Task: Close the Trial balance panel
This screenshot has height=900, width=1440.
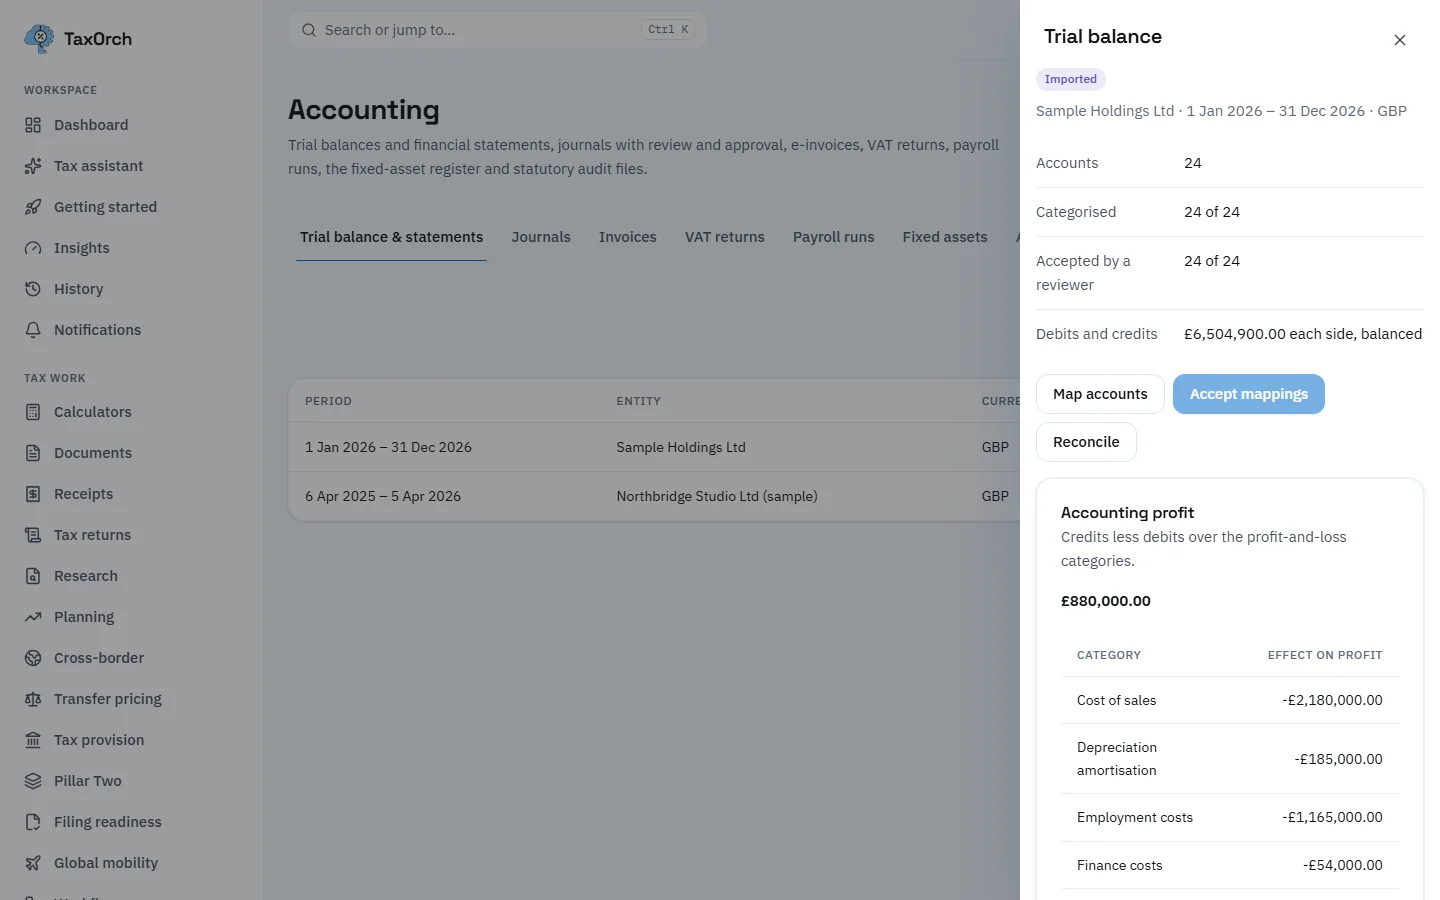Action: (x=1400, y=40)
